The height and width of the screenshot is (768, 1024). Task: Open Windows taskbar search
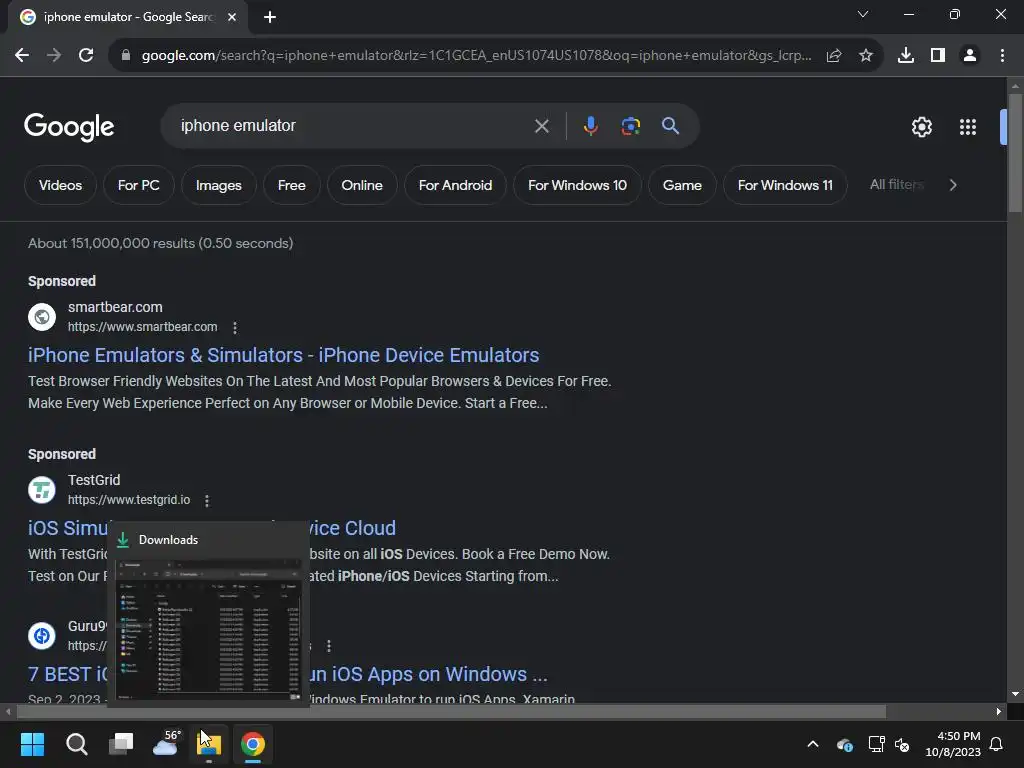point(76,744)
